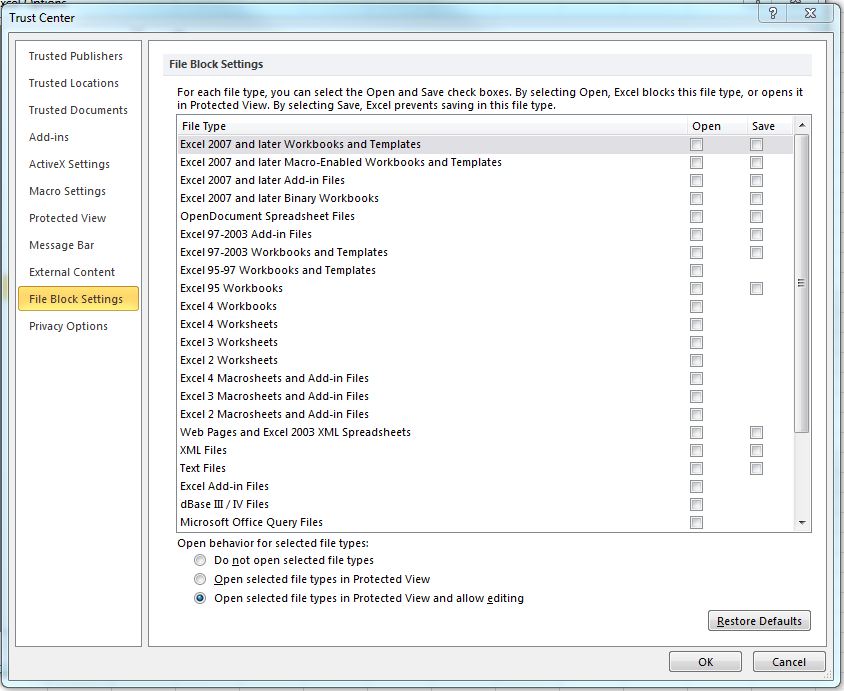This screenshot has height=691, width=844.
Task: Check Open for XML Files
Action: (x=697, y=450)
